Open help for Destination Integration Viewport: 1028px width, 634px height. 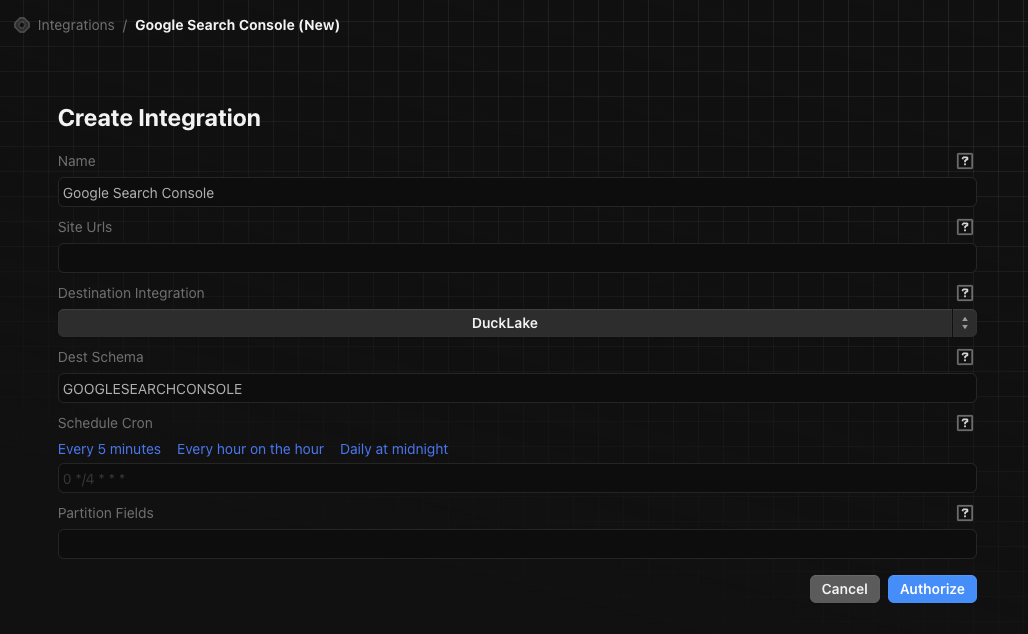click(964, 293)
